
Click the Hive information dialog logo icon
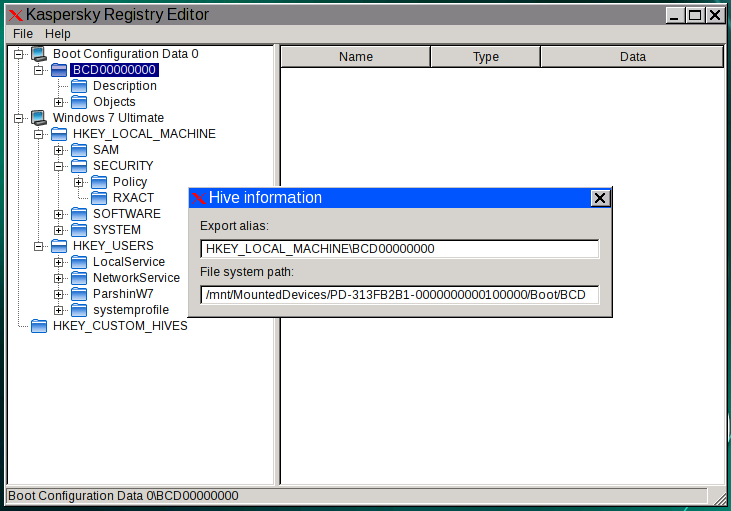(x=199, y=198)
